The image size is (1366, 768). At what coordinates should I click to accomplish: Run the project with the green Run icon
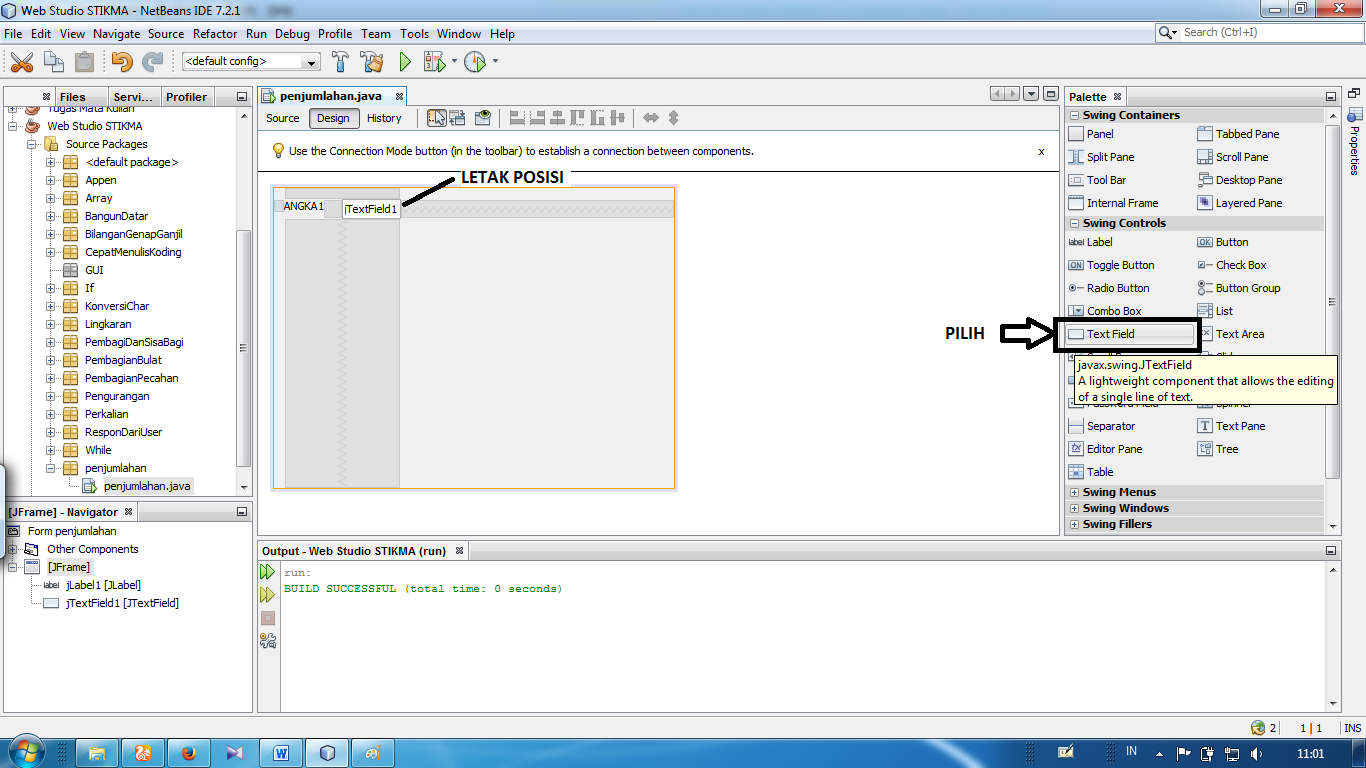tap(404, 61)
